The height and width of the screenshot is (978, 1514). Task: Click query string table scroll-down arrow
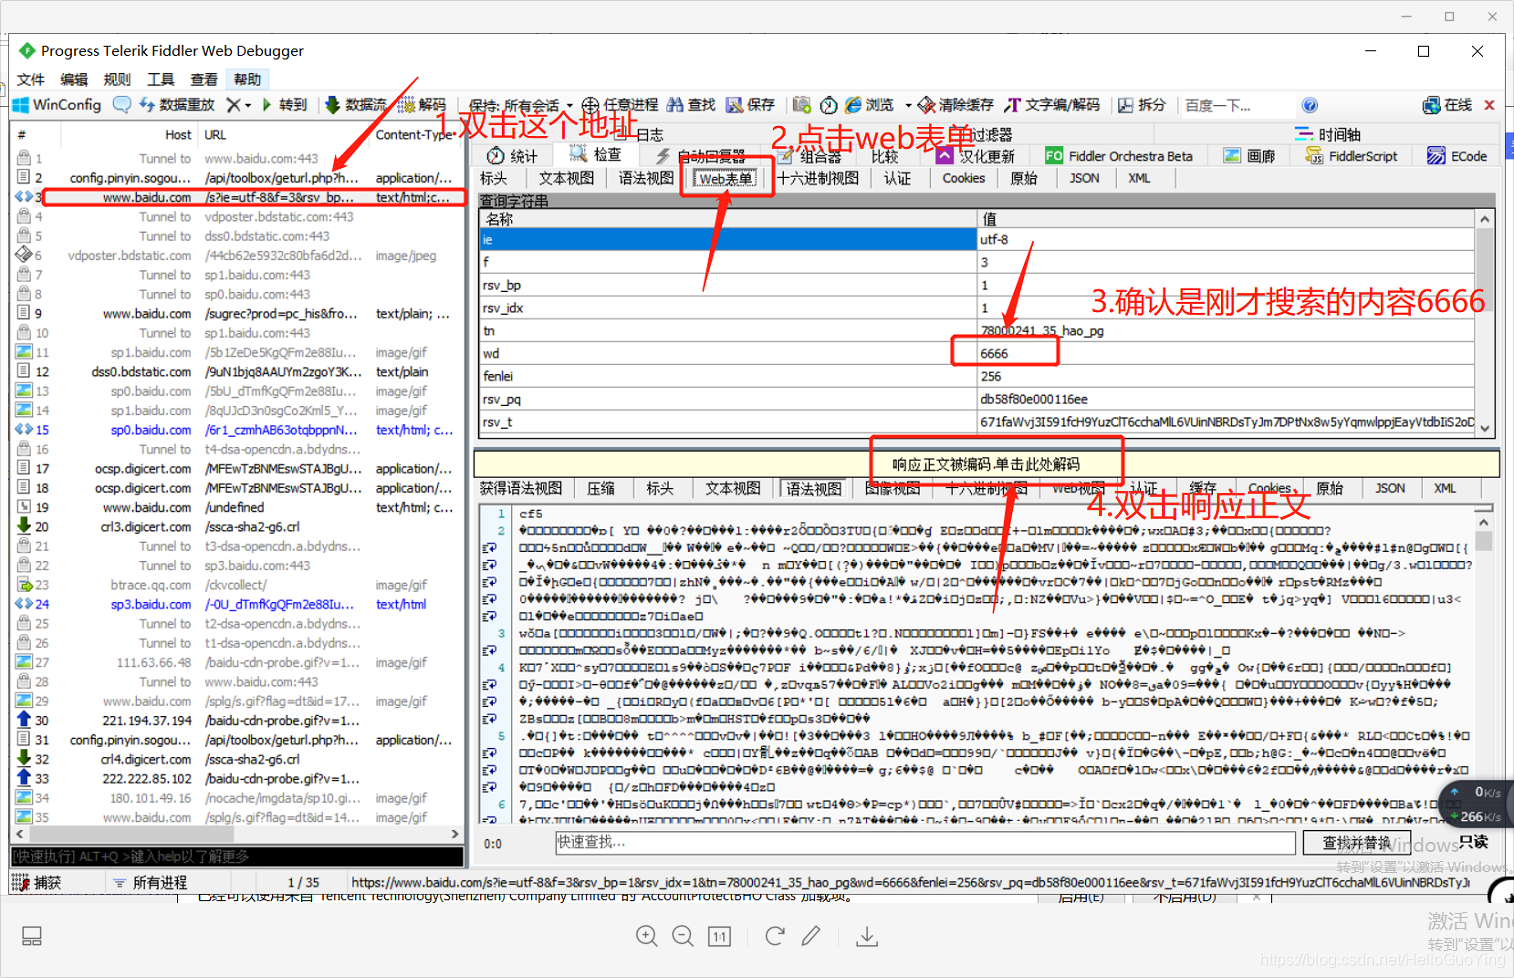tap(1485, 427)
